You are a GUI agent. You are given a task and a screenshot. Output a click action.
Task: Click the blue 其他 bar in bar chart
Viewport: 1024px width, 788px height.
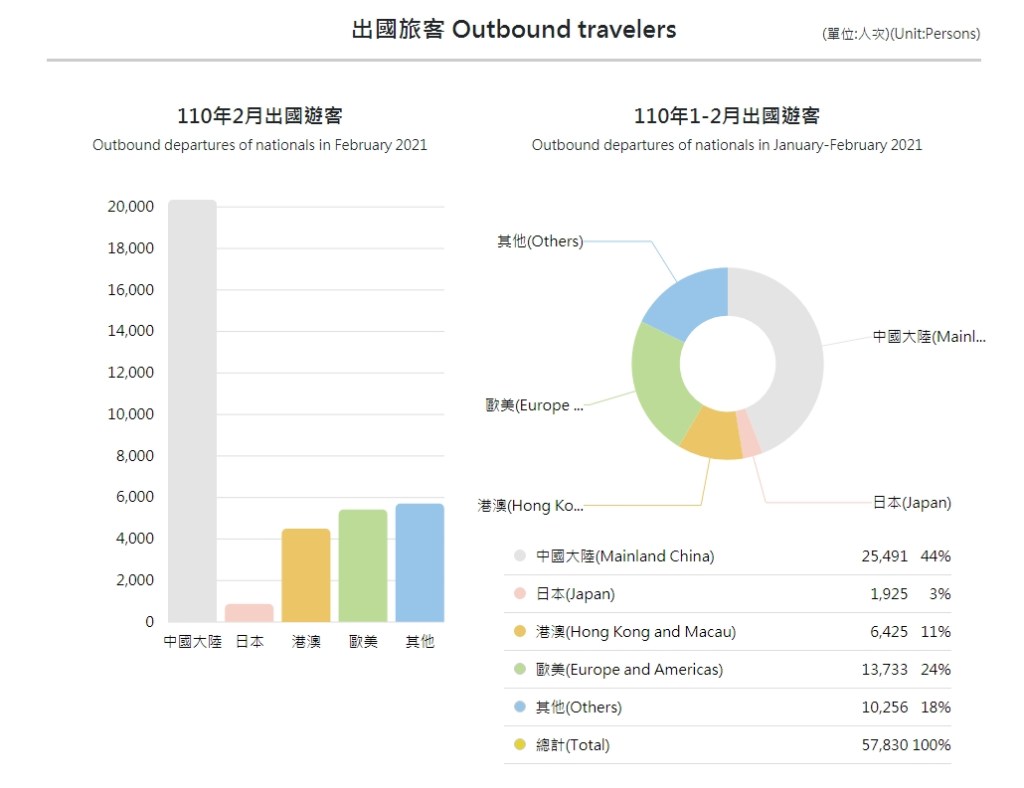coord(420,562)
